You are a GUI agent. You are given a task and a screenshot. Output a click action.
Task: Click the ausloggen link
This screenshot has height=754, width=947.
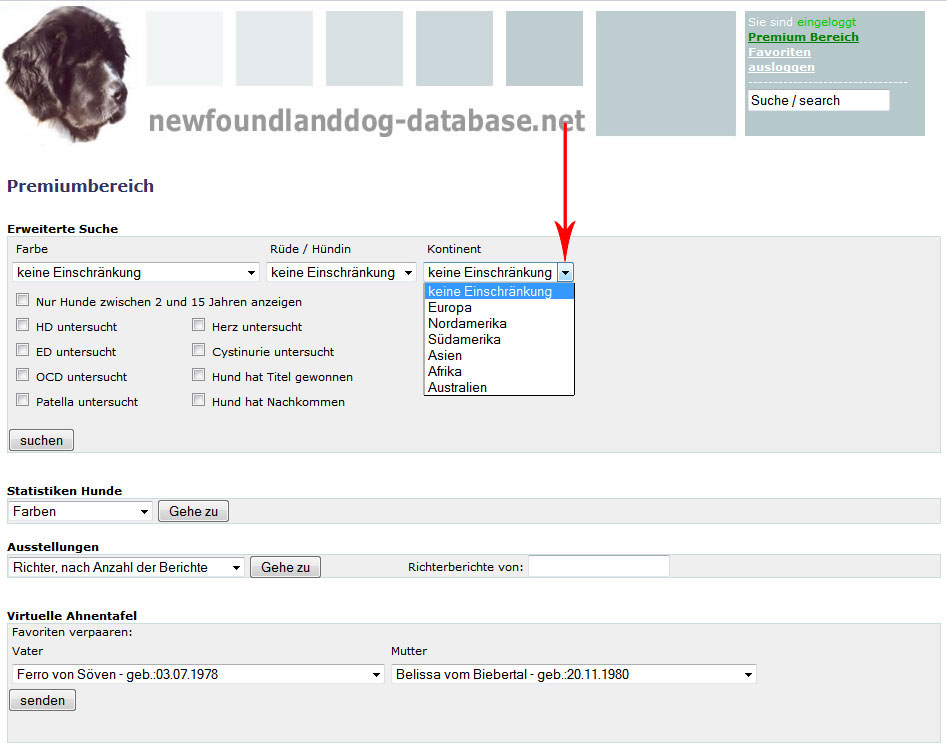pos(781,67)
